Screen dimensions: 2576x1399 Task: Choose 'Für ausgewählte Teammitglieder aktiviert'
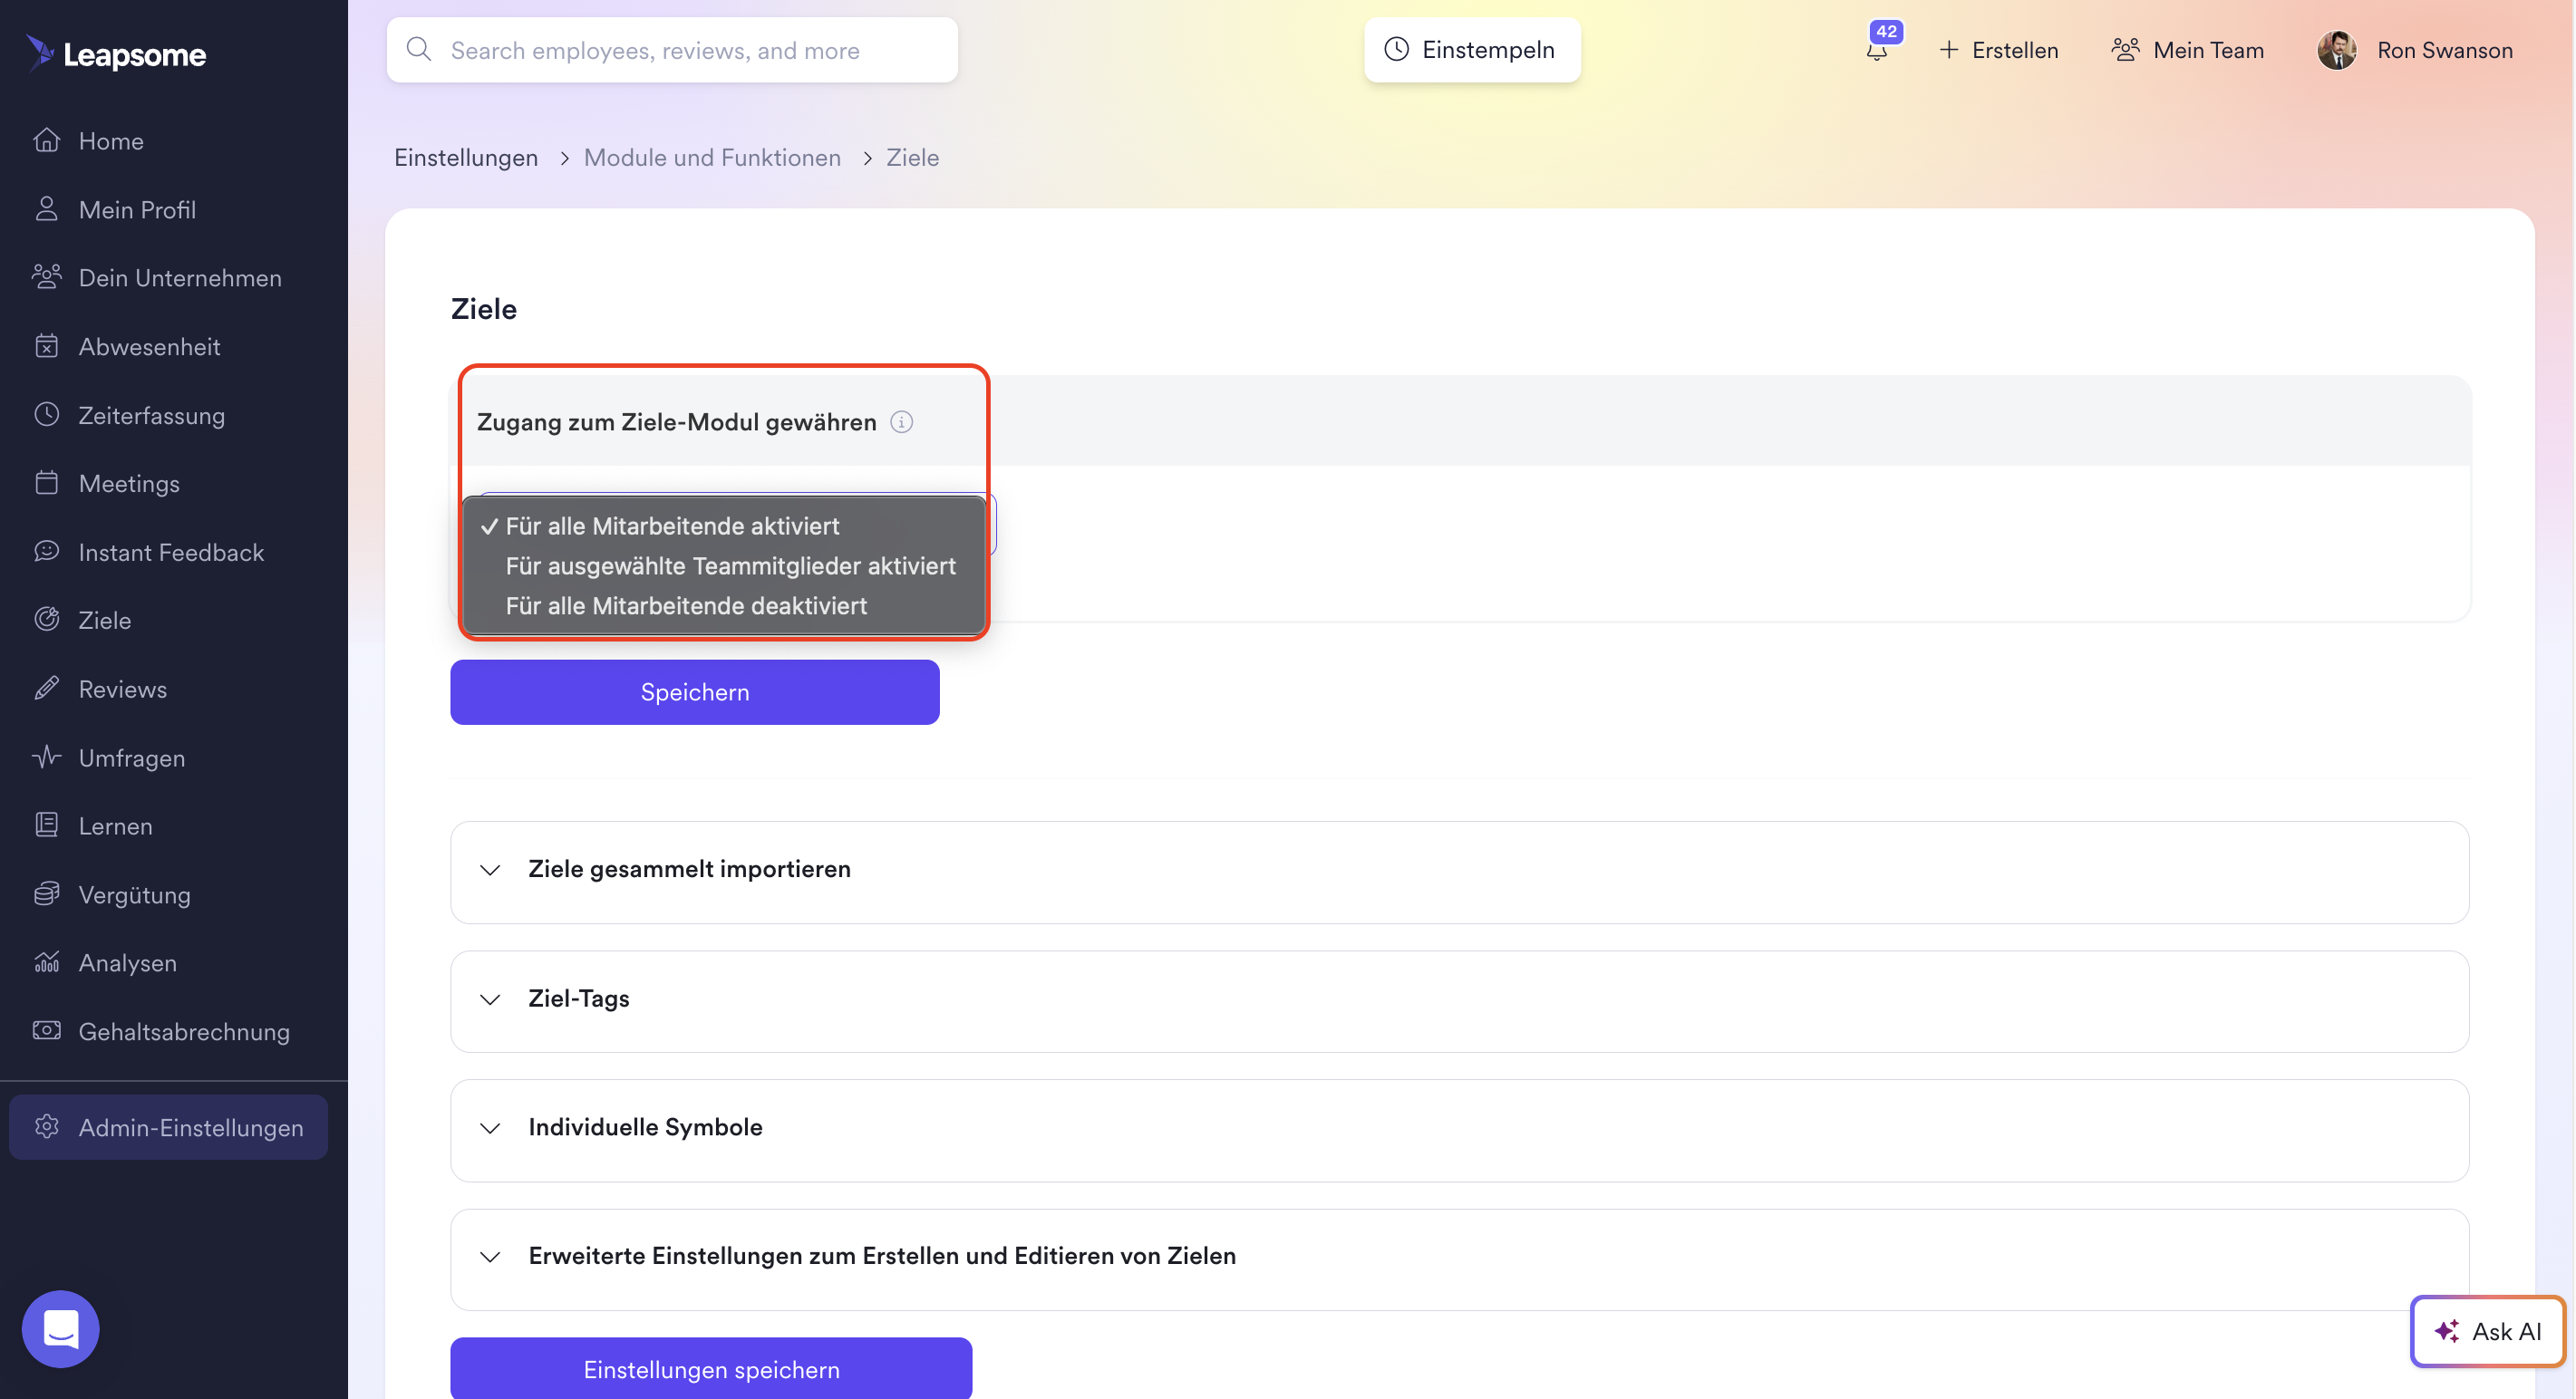pos(724,566)
